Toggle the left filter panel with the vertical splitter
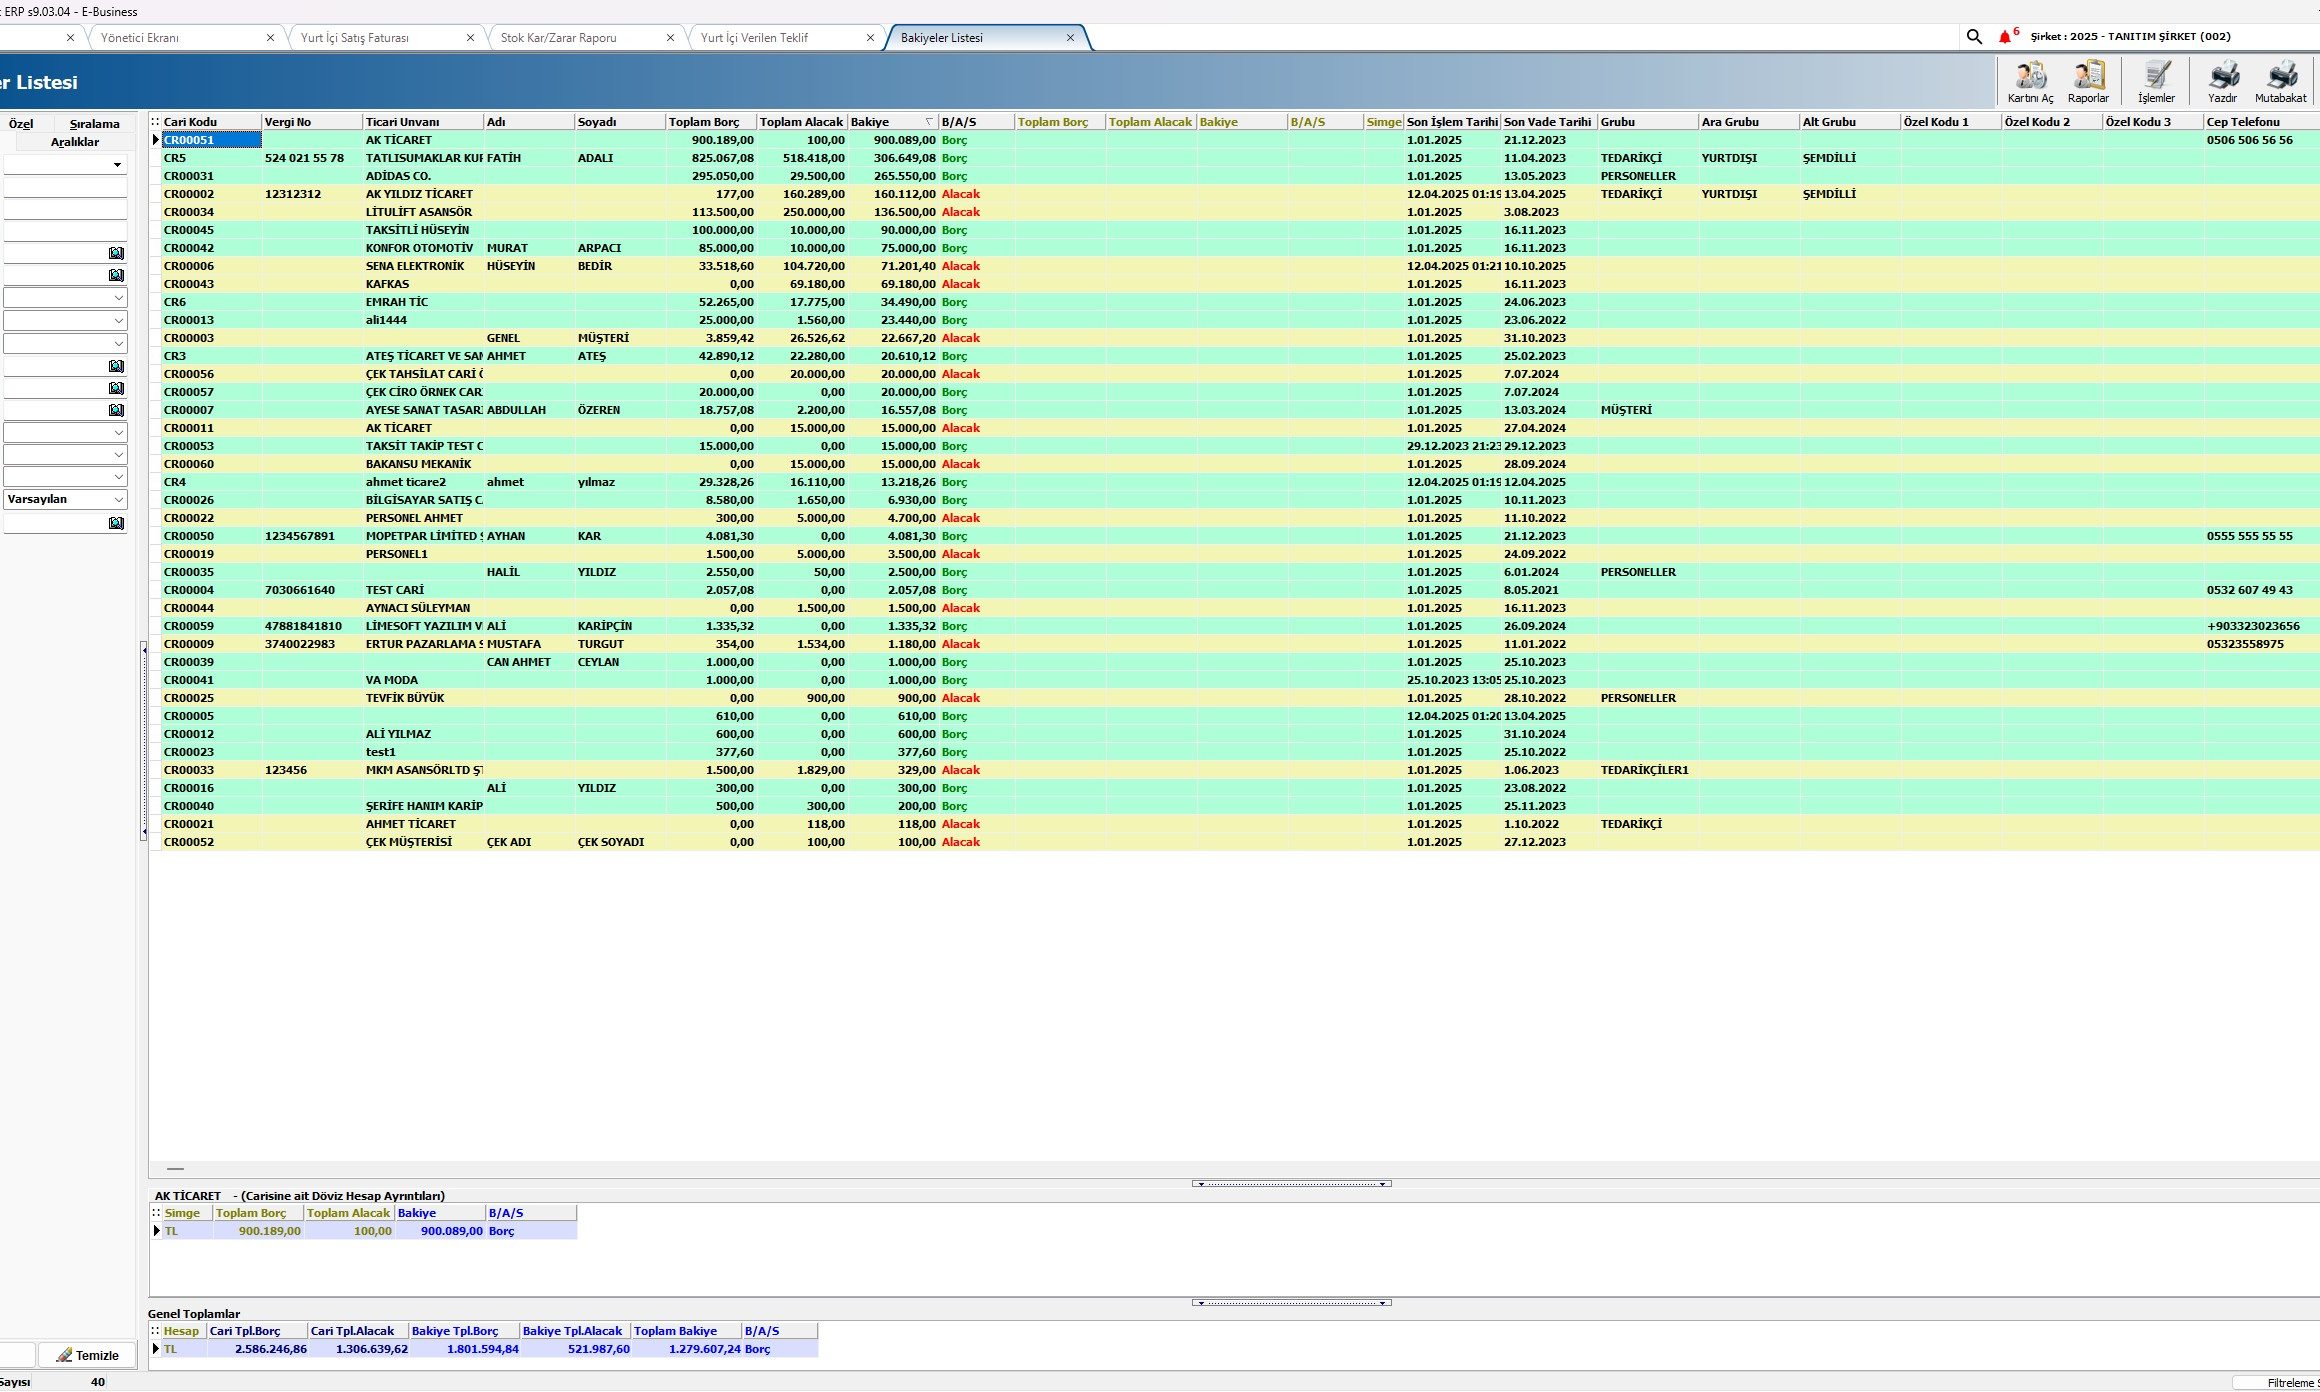This screenshot has height=1392, width=2320. (143, 740)
